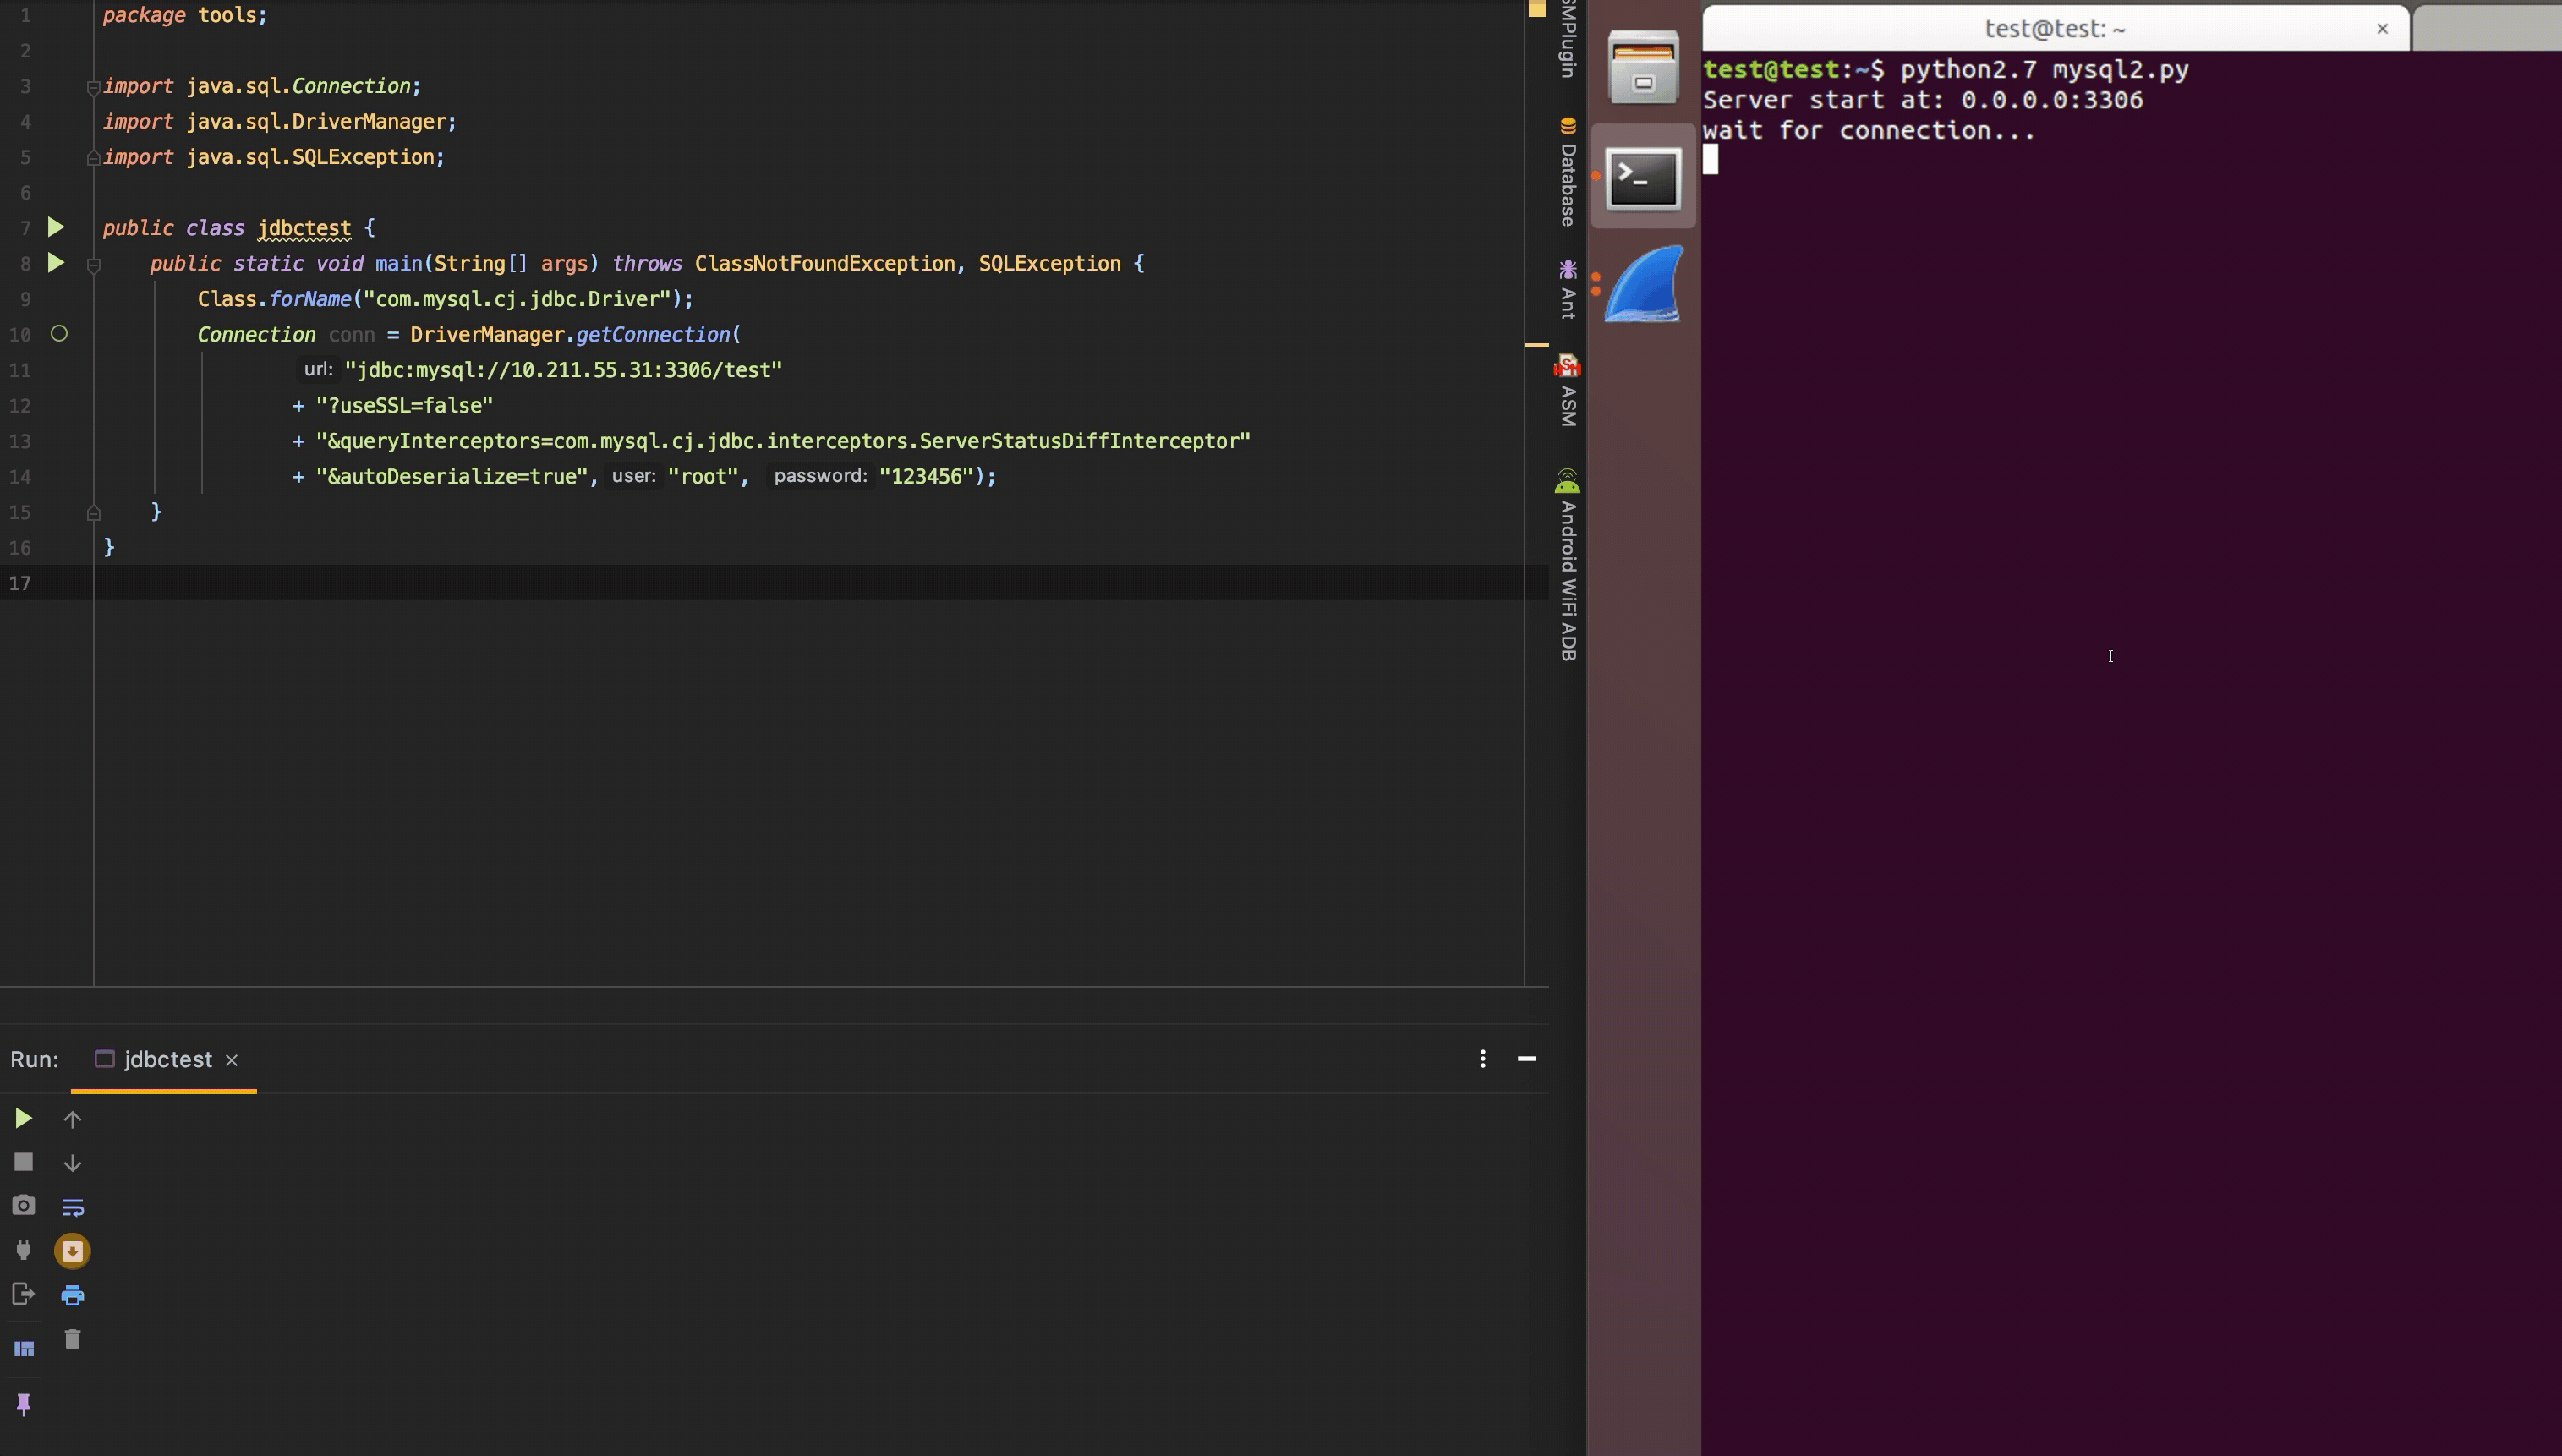Open the Ant tool window
The height and width of the screenshot is (1456, 2562).
coord(1567,290)
